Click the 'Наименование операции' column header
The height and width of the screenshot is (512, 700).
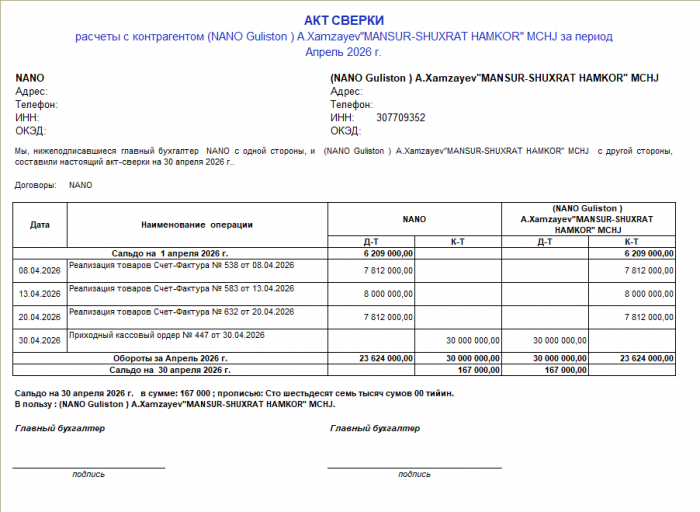[x=197, y=225]
